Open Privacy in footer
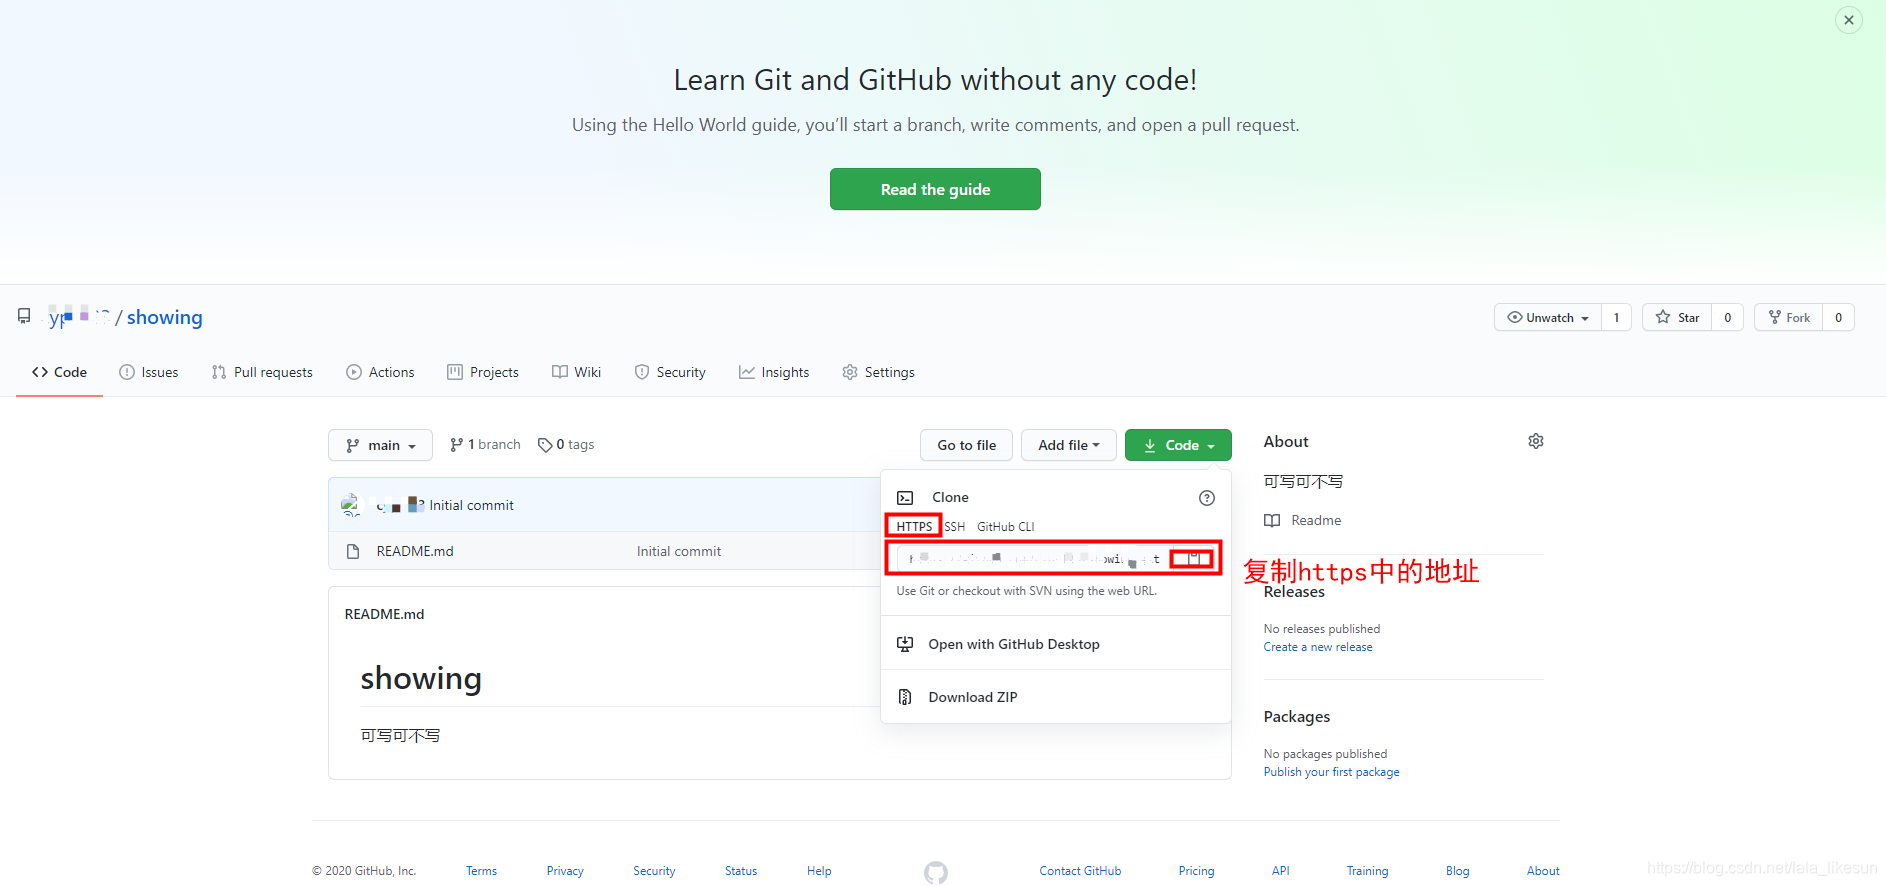 (x=565, y=871)
